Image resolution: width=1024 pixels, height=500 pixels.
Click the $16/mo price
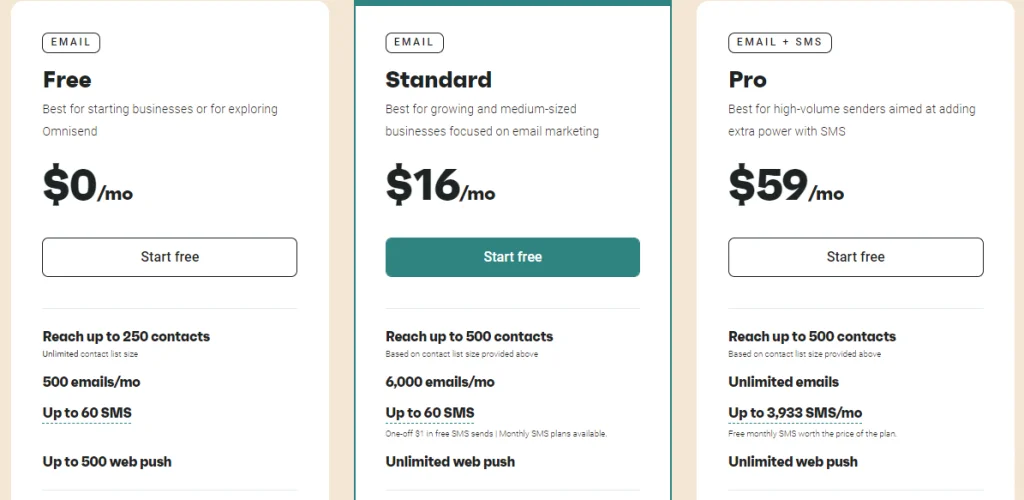440,186
